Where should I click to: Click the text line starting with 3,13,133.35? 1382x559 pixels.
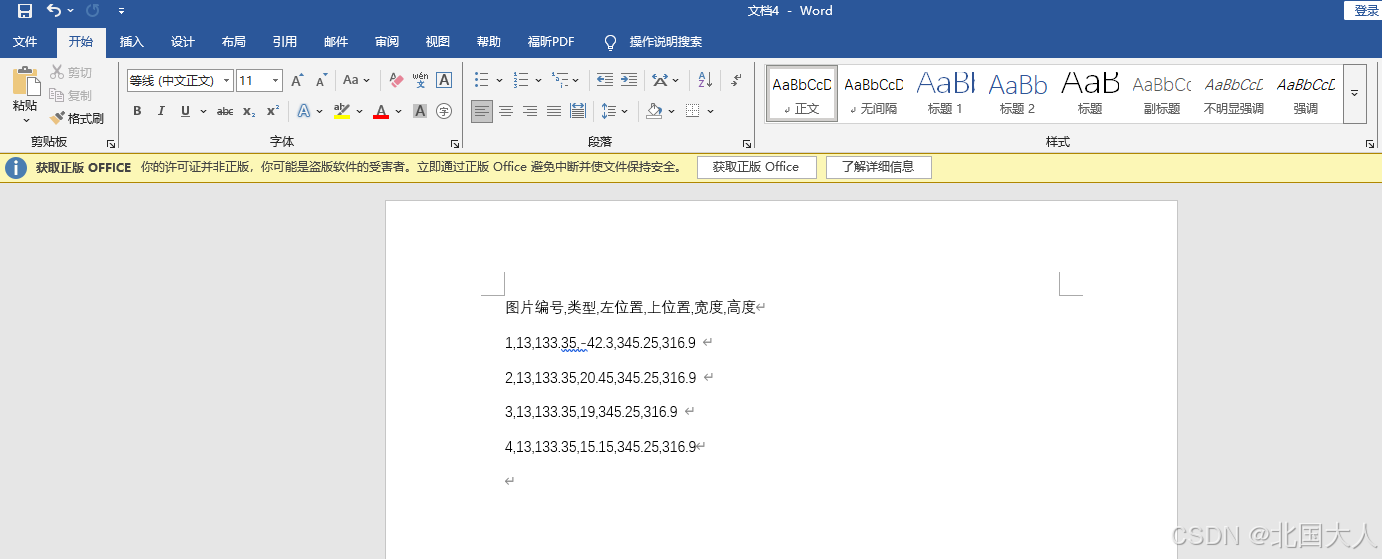click(591, 412)
